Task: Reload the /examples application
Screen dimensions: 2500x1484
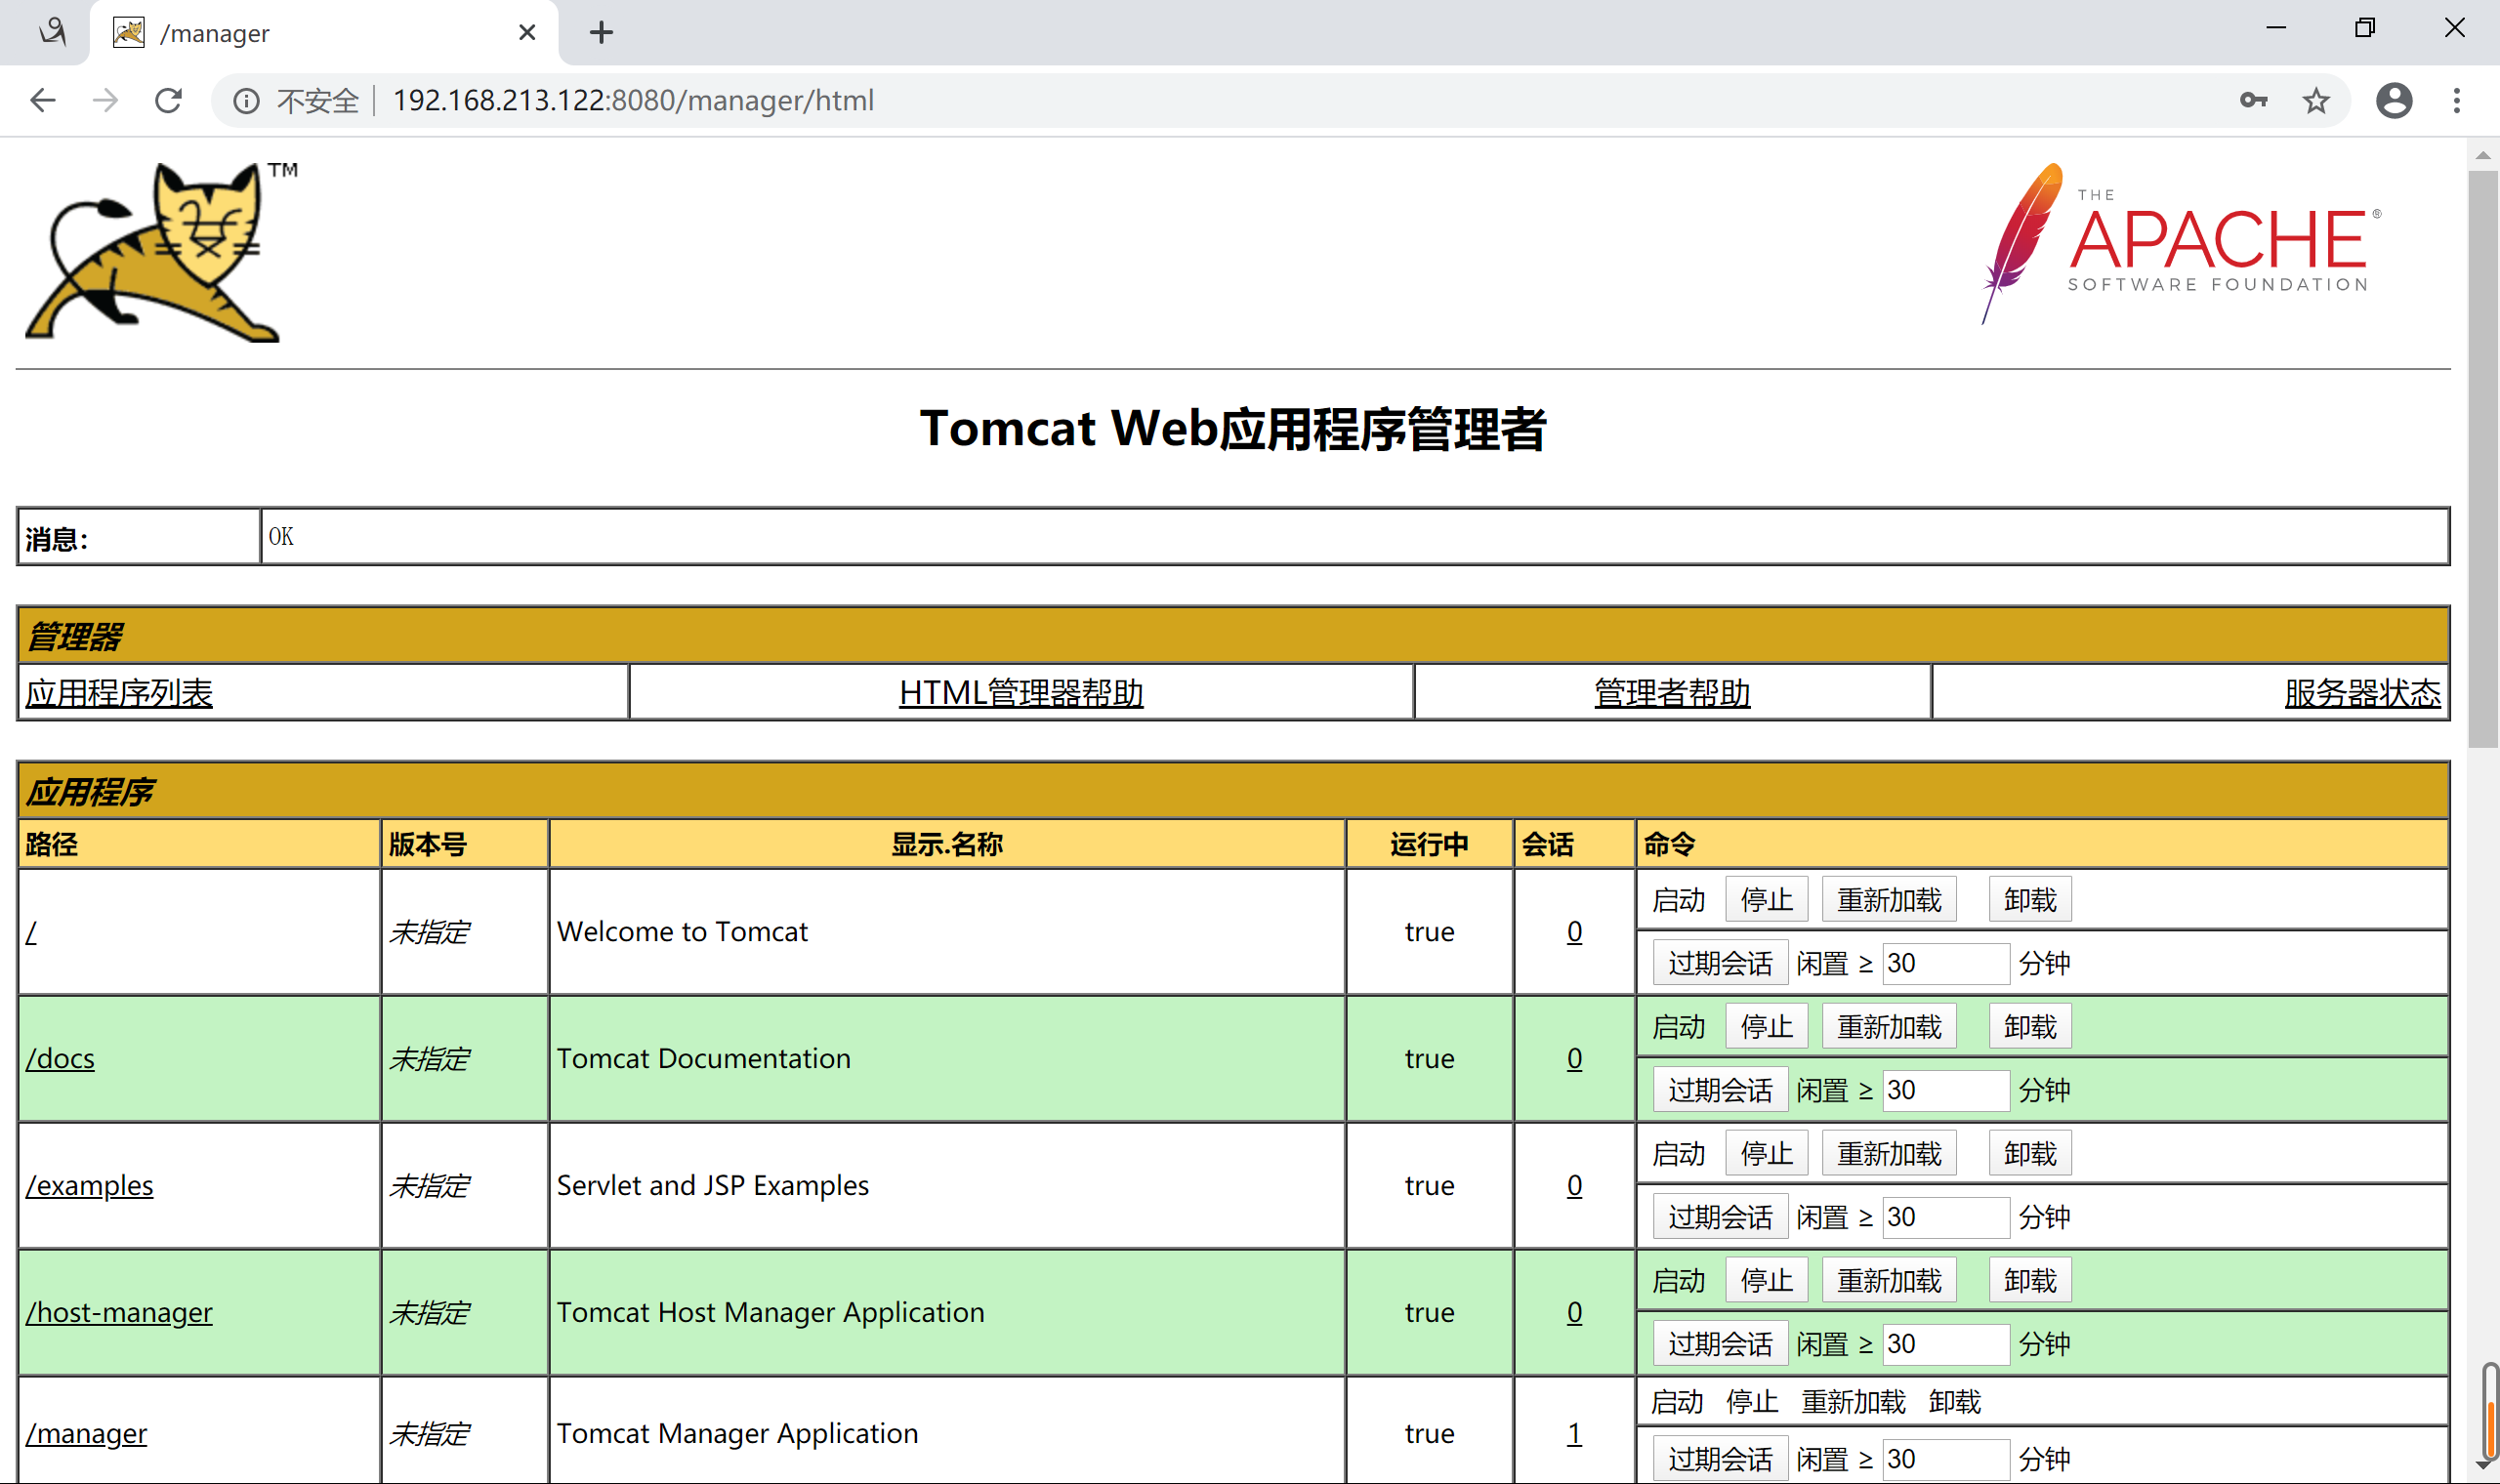Action: (x=1889, y=1154)
